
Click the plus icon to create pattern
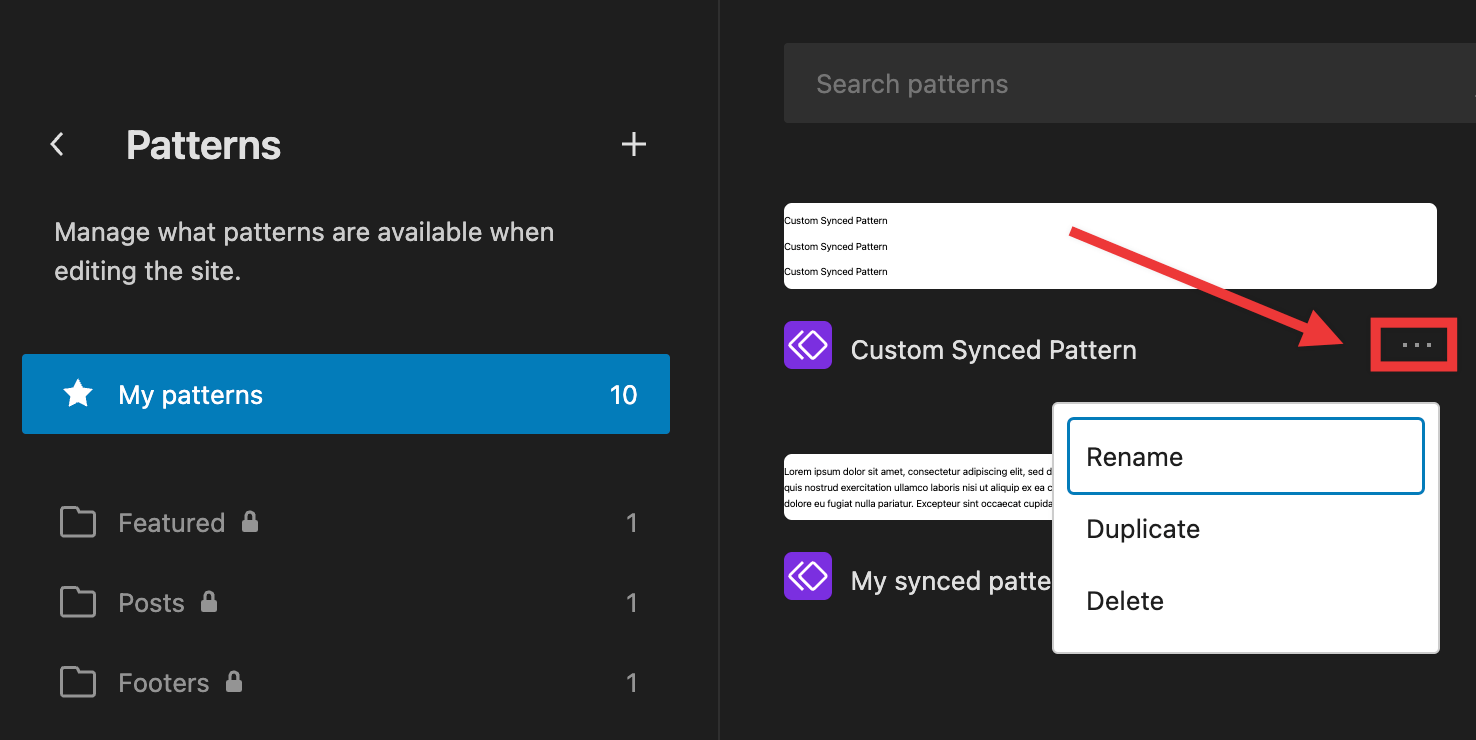click(x=634, y=145)
